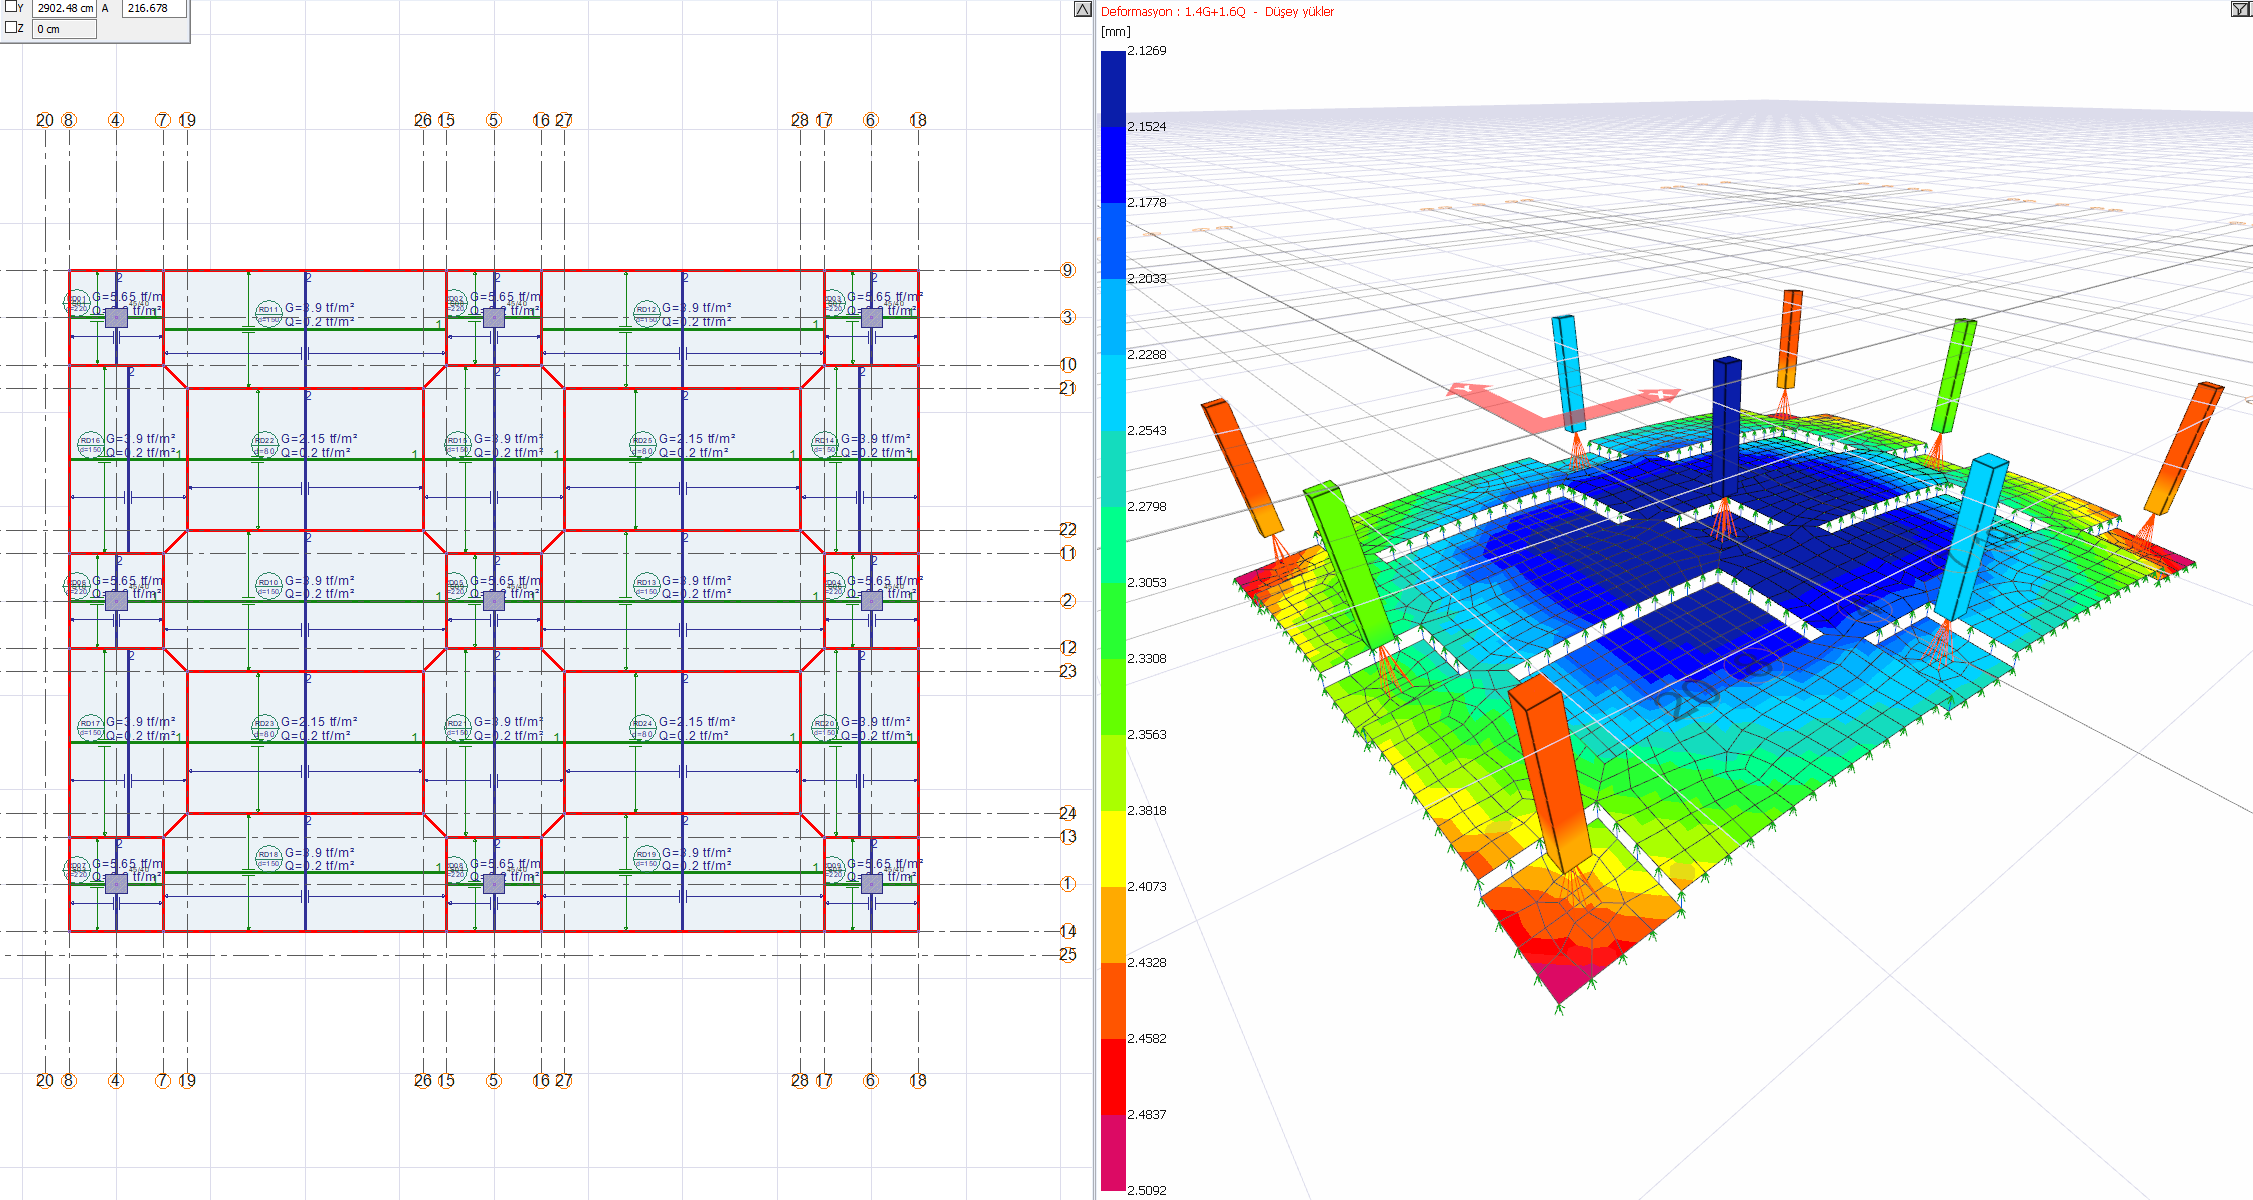Pick the yellow legend band below 2.3818
Viewport: 2253px width, 1200px height.
click(x=1113, y=848)
